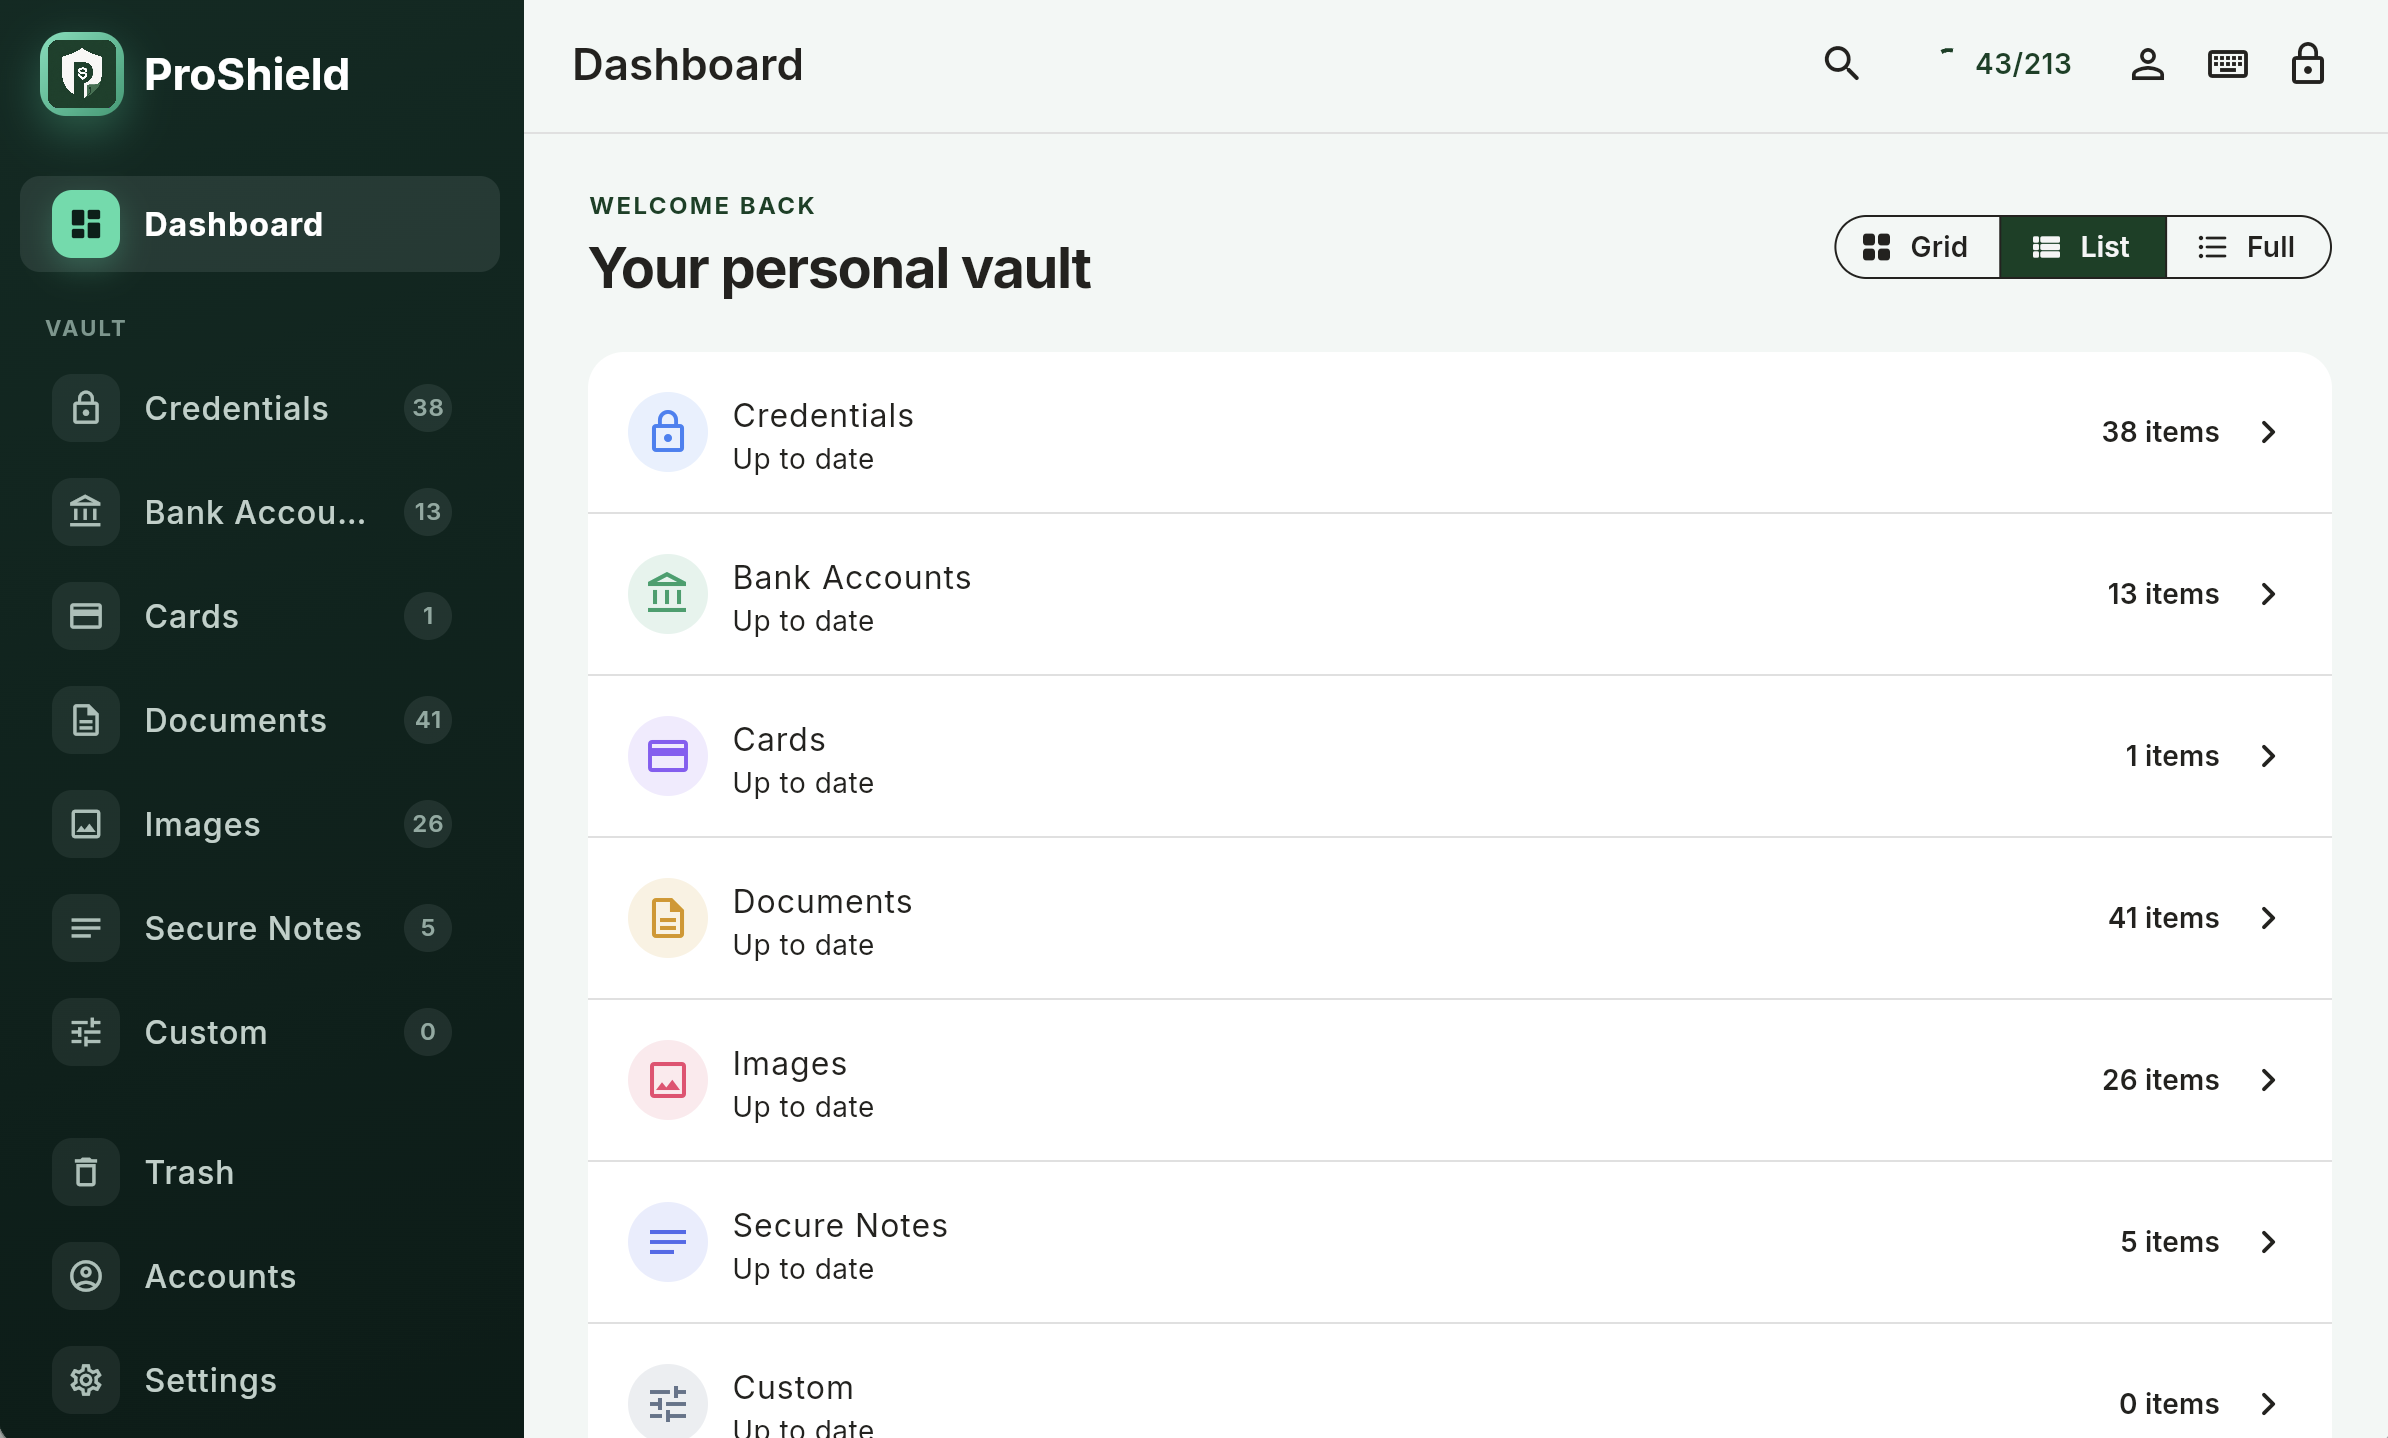Click the Trash bin icon in sidebar
The height and width of the screenshot is (1438, 2388).
[86, 1172]
